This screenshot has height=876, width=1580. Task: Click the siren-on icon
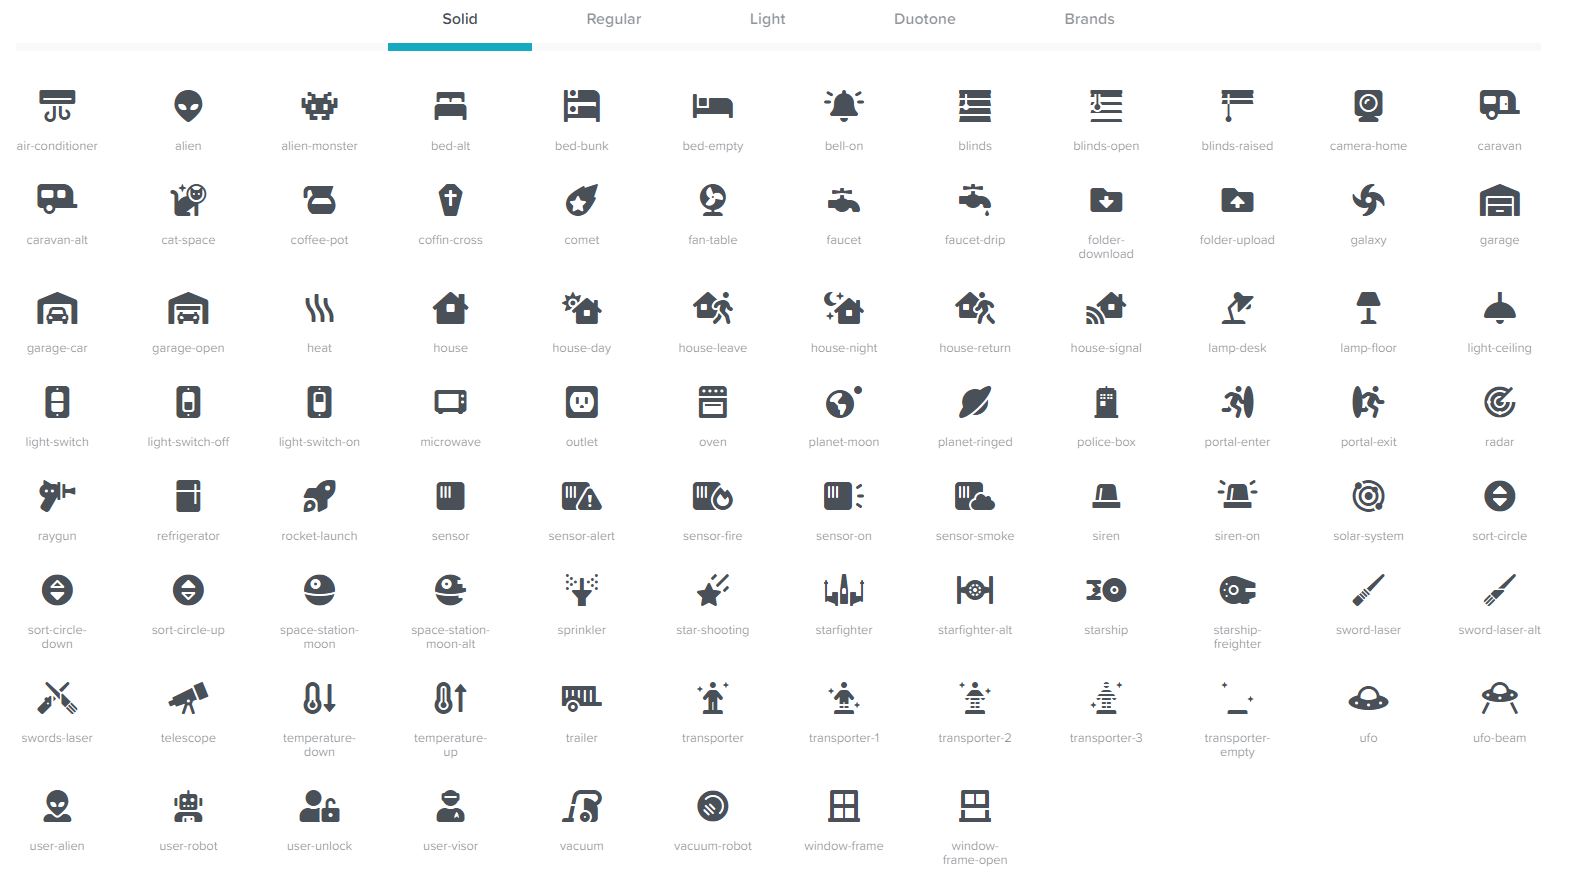coord(1238,496)
